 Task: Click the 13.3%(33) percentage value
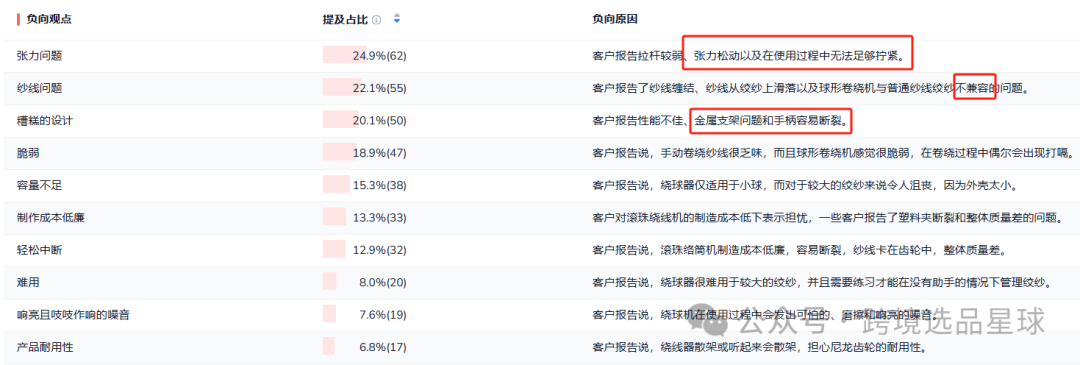[379, 218]
